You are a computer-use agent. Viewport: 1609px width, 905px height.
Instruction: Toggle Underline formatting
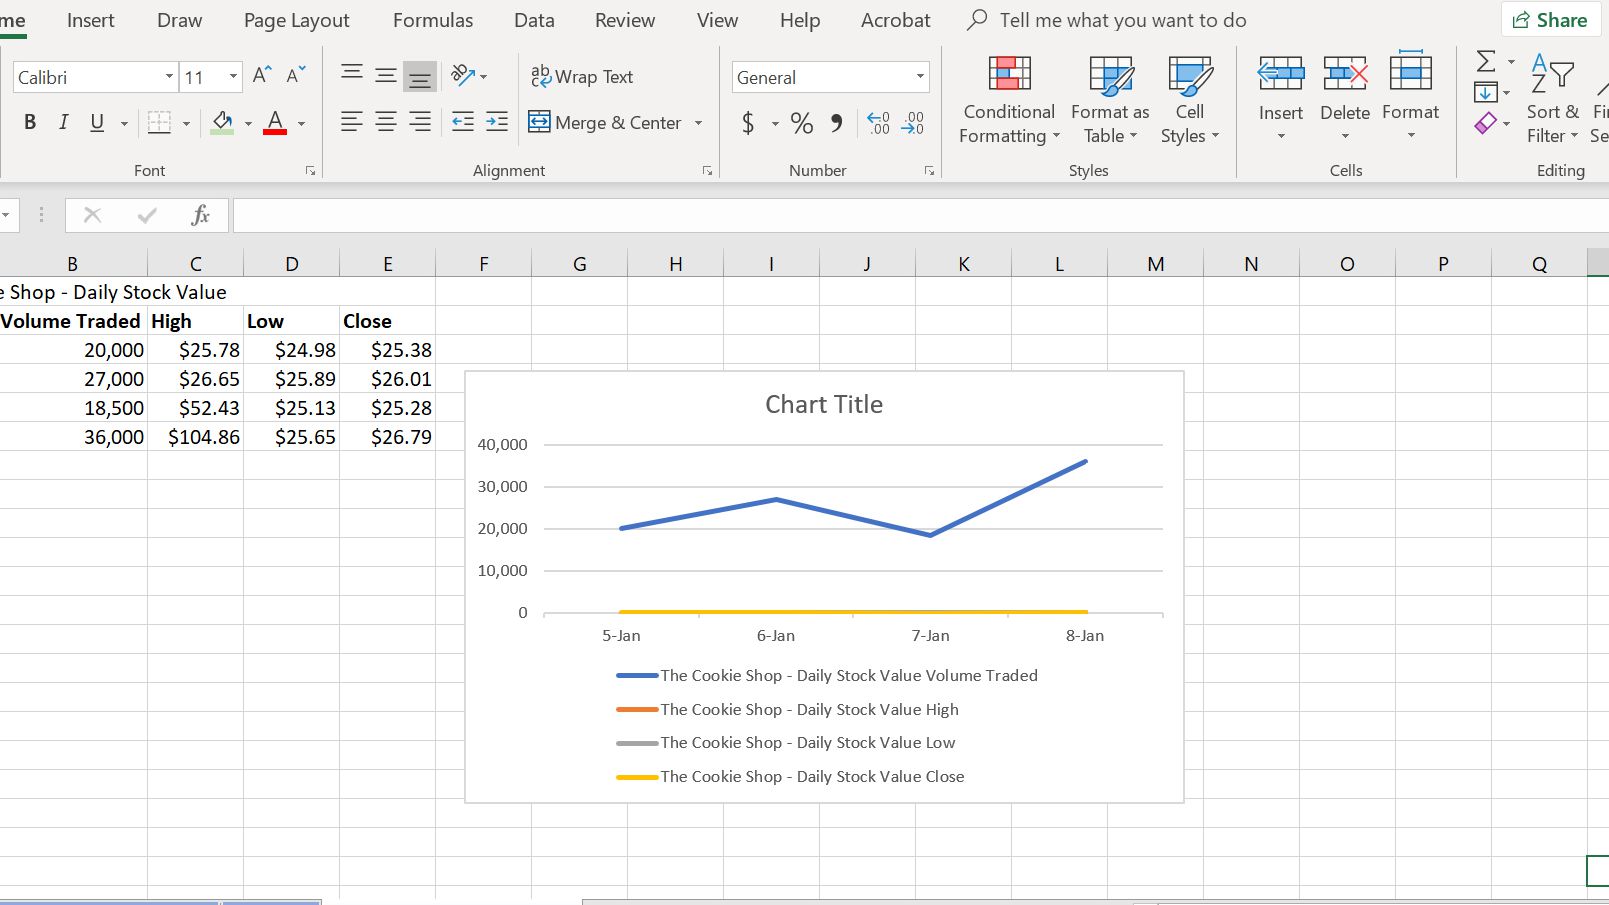coord(97,122)
